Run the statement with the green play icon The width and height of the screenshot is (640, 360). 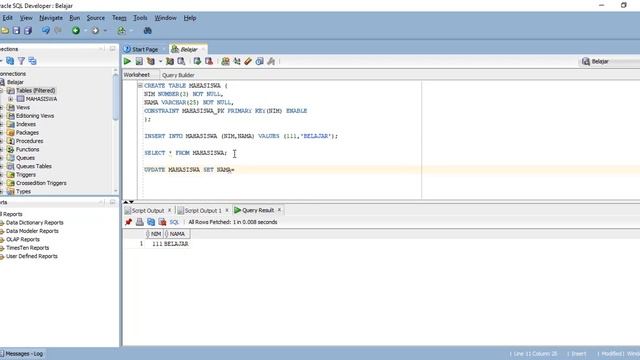point(127,61)
